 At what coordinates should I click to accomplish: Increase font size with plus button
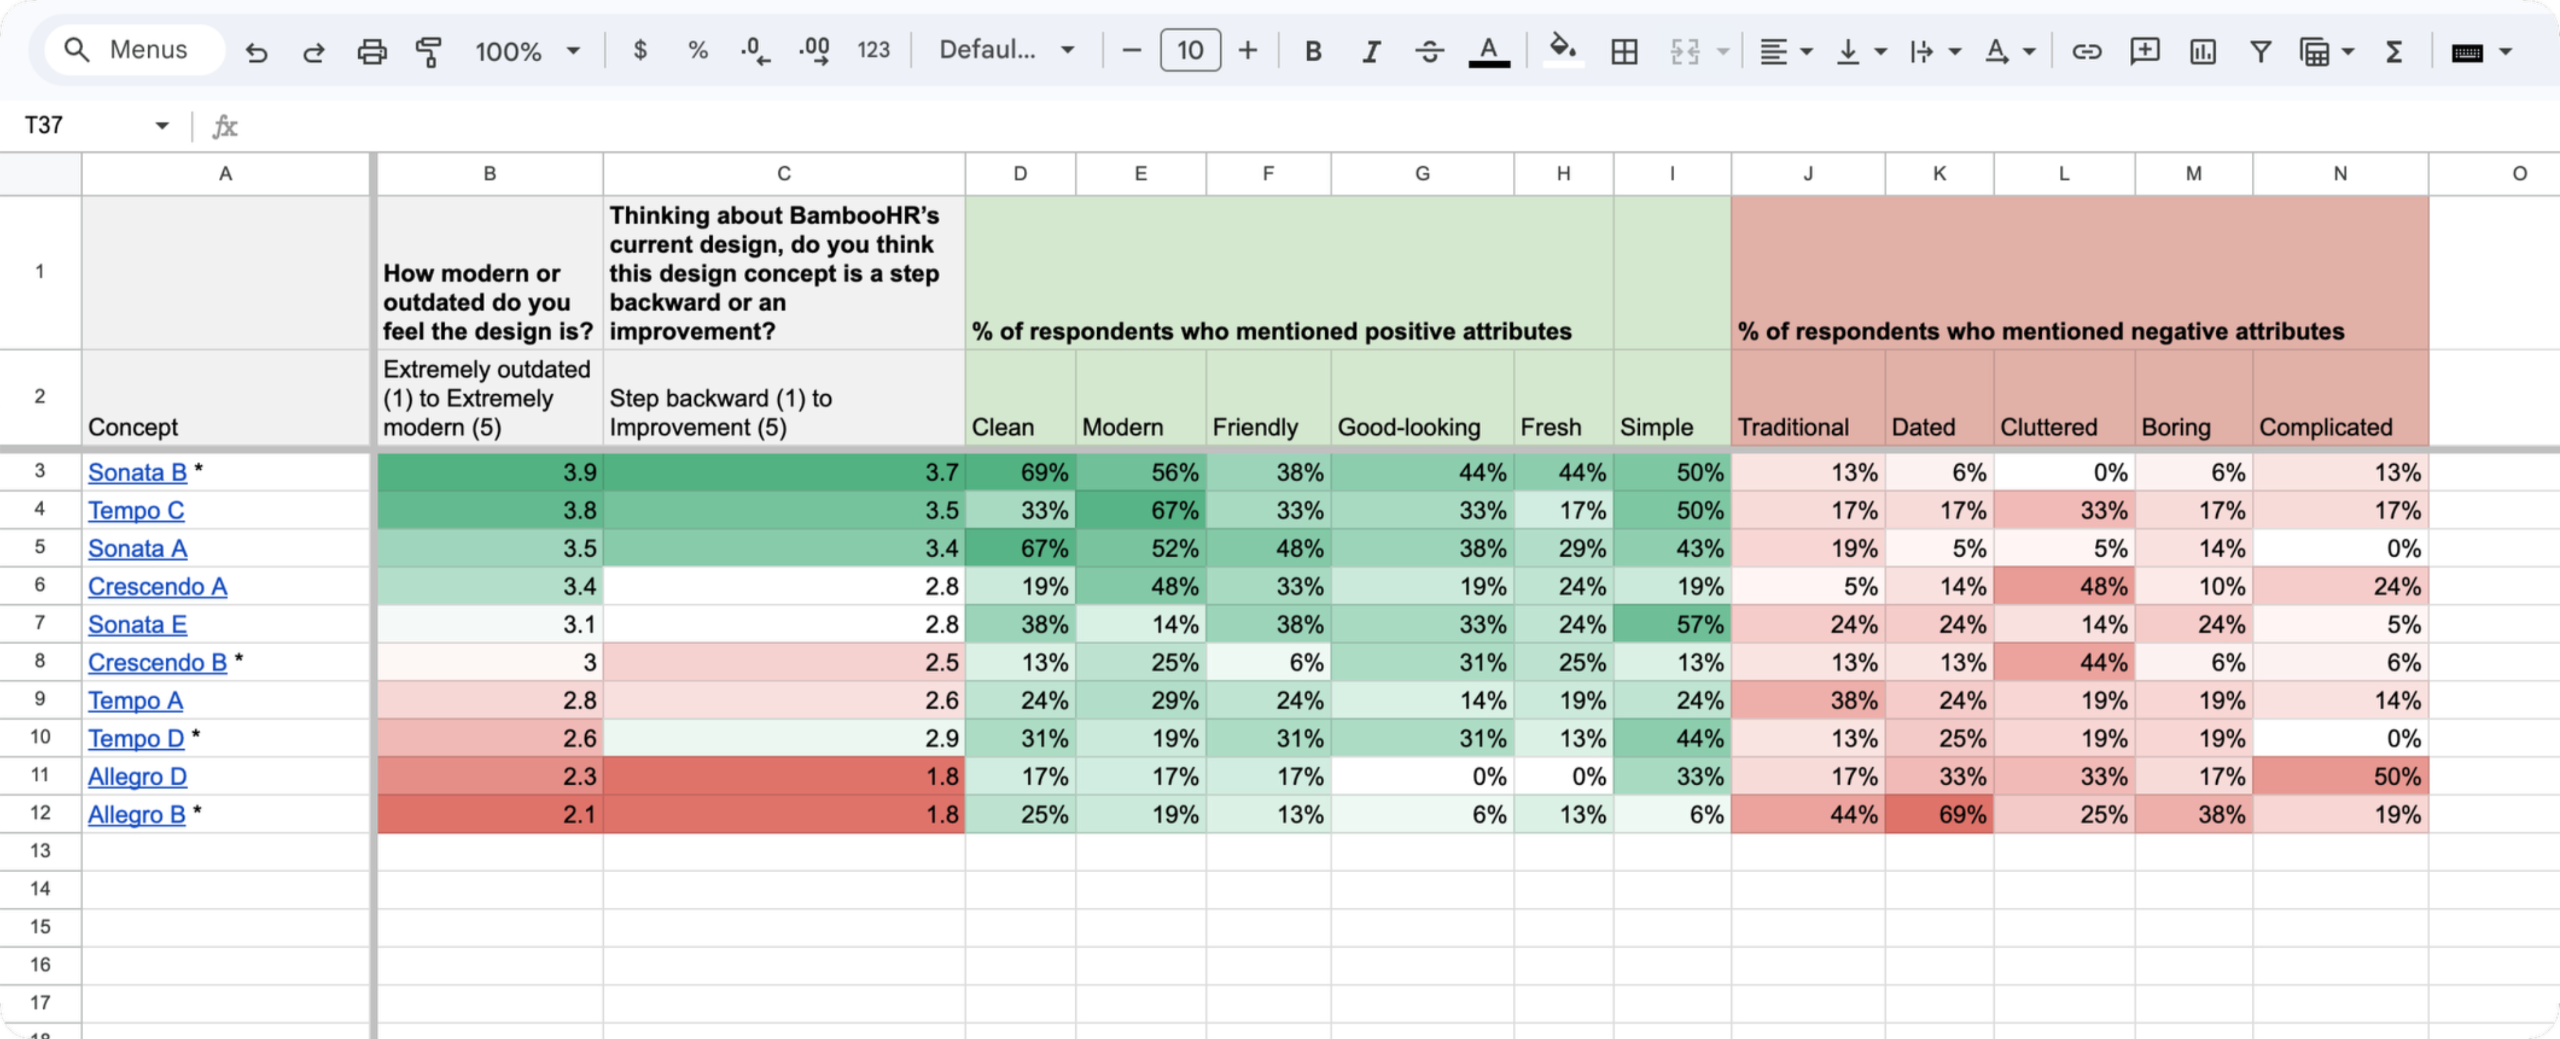(1247, 50)
